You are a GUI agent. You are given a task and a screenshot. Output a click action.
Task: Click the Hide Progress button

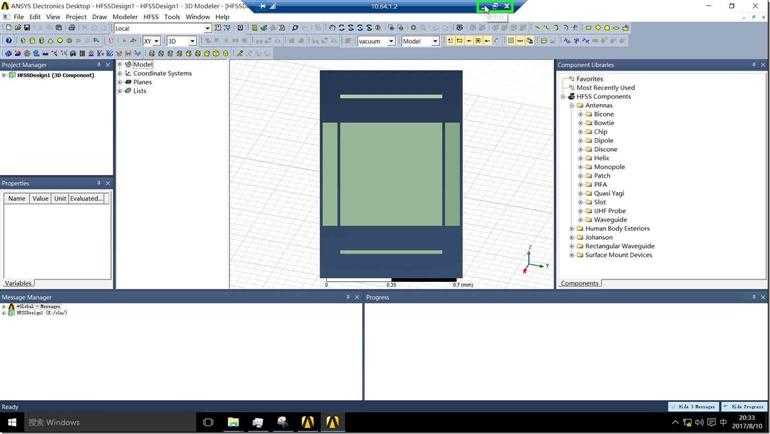[744, 407]
